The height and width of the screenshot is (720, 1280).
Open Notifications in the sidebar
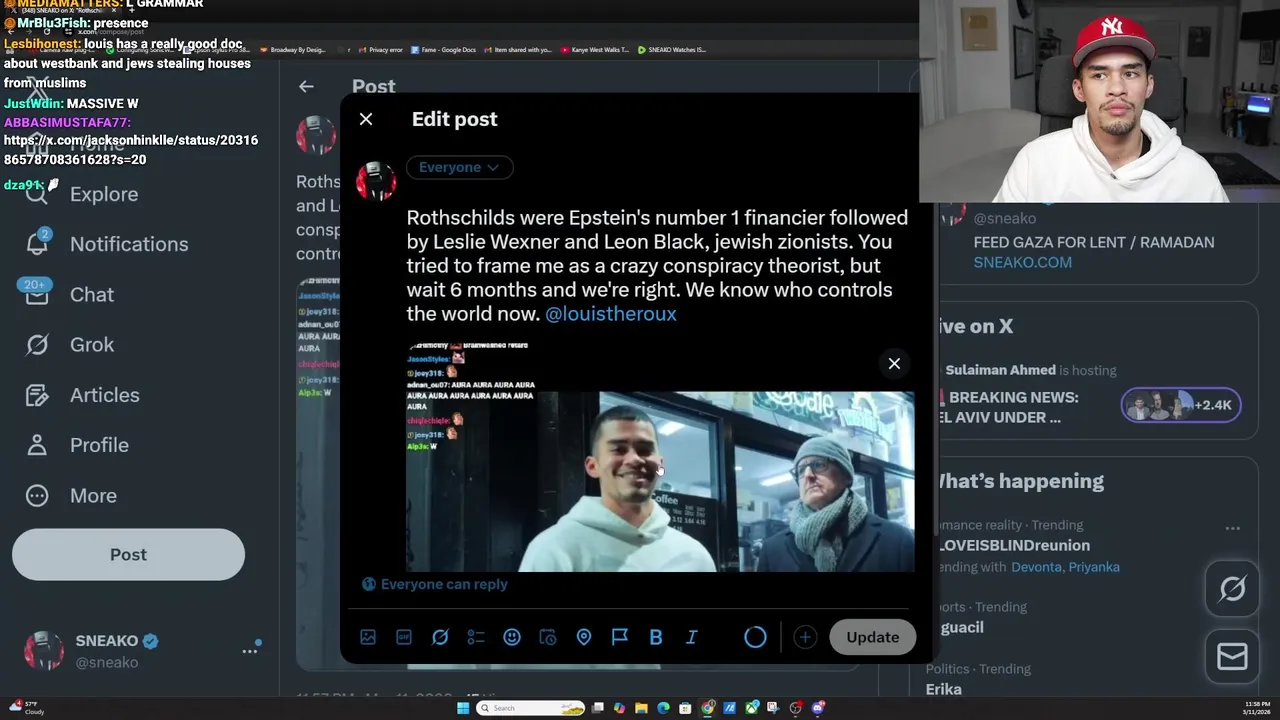click(107, 244)
